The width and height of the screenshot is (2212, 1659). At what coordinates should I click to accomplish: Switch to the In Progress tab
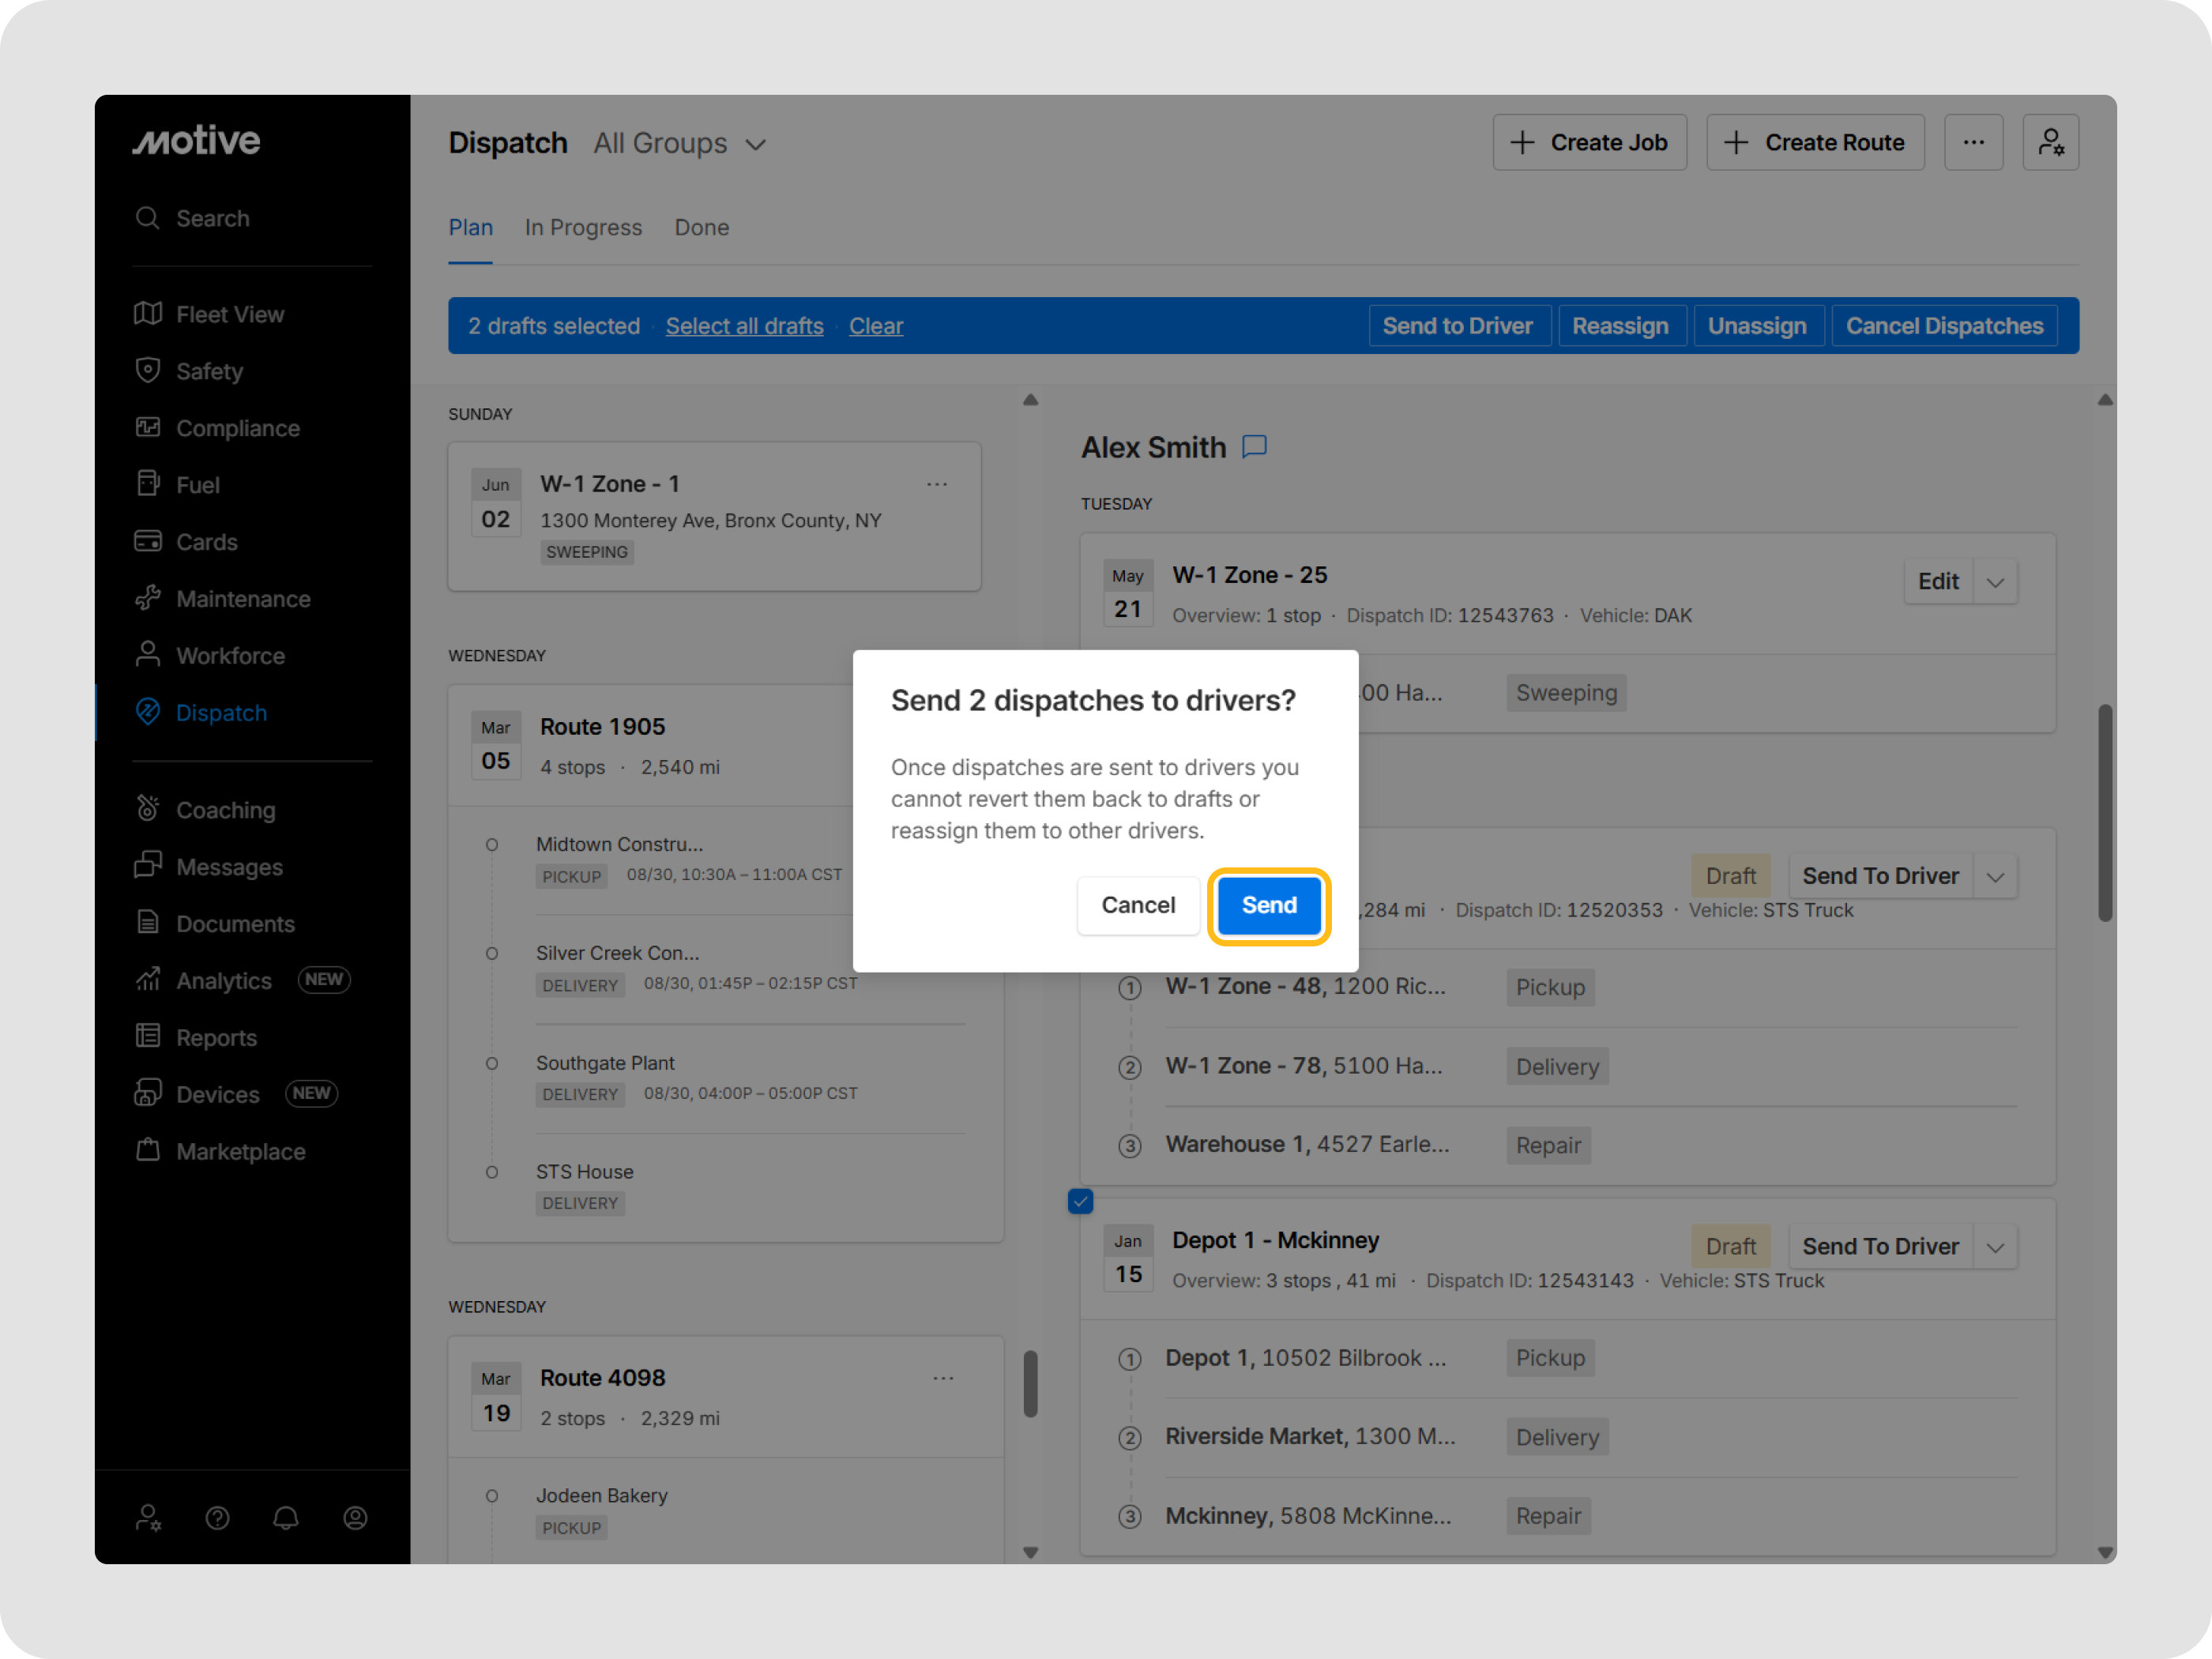click(583, 227)
